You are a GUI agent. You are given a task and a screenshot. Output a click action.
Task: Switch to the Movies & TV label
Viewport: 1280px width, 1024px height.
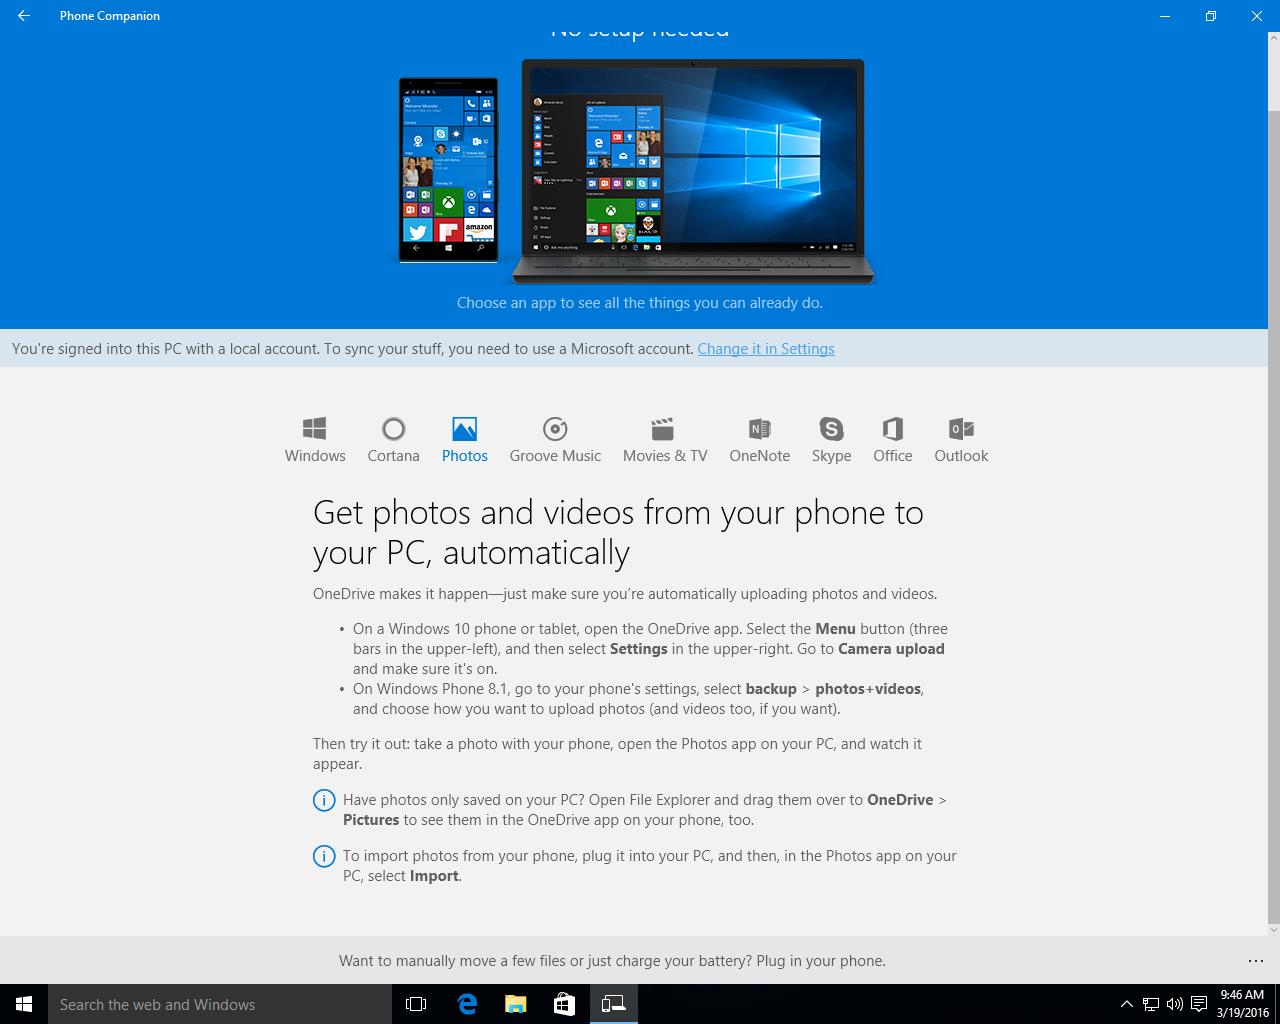pyautogui.click(x=665, y=456)
